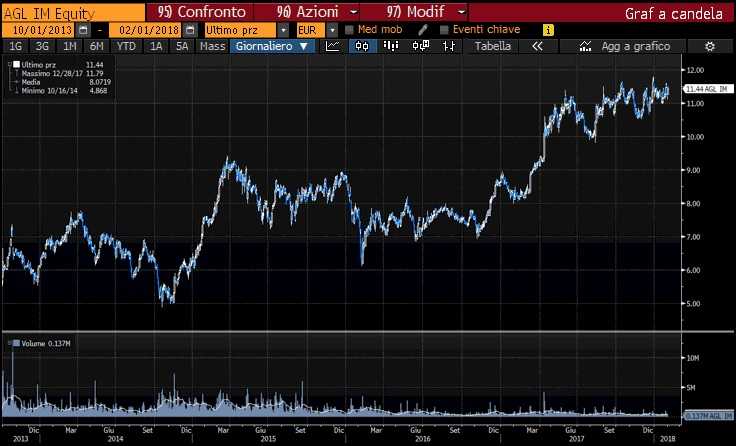The image size is (736, 446).
Task: Select the bar chart type icon
Action: (391, 46)
